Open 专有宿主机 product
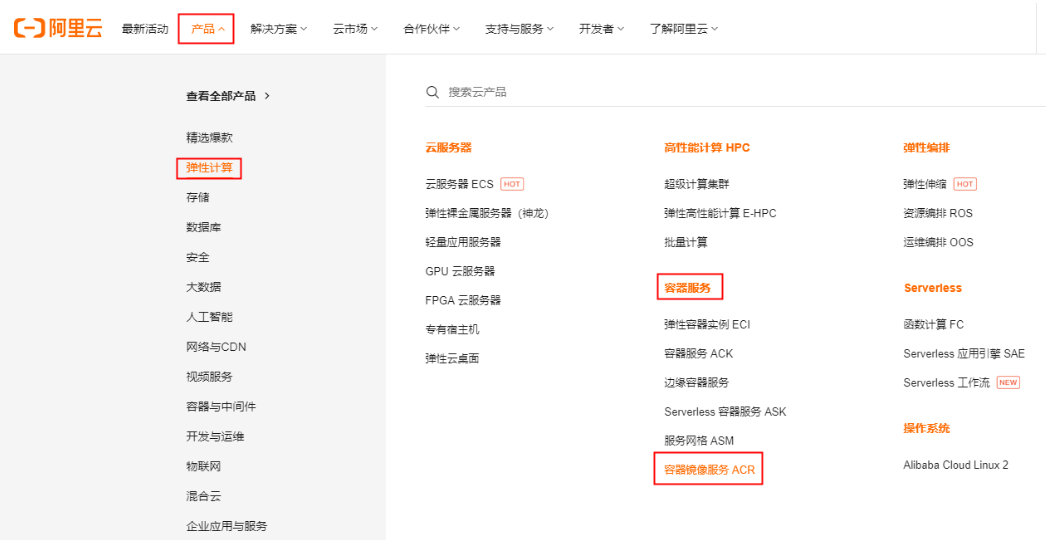This screenshot has width=1046, height=540. (452, 330)
